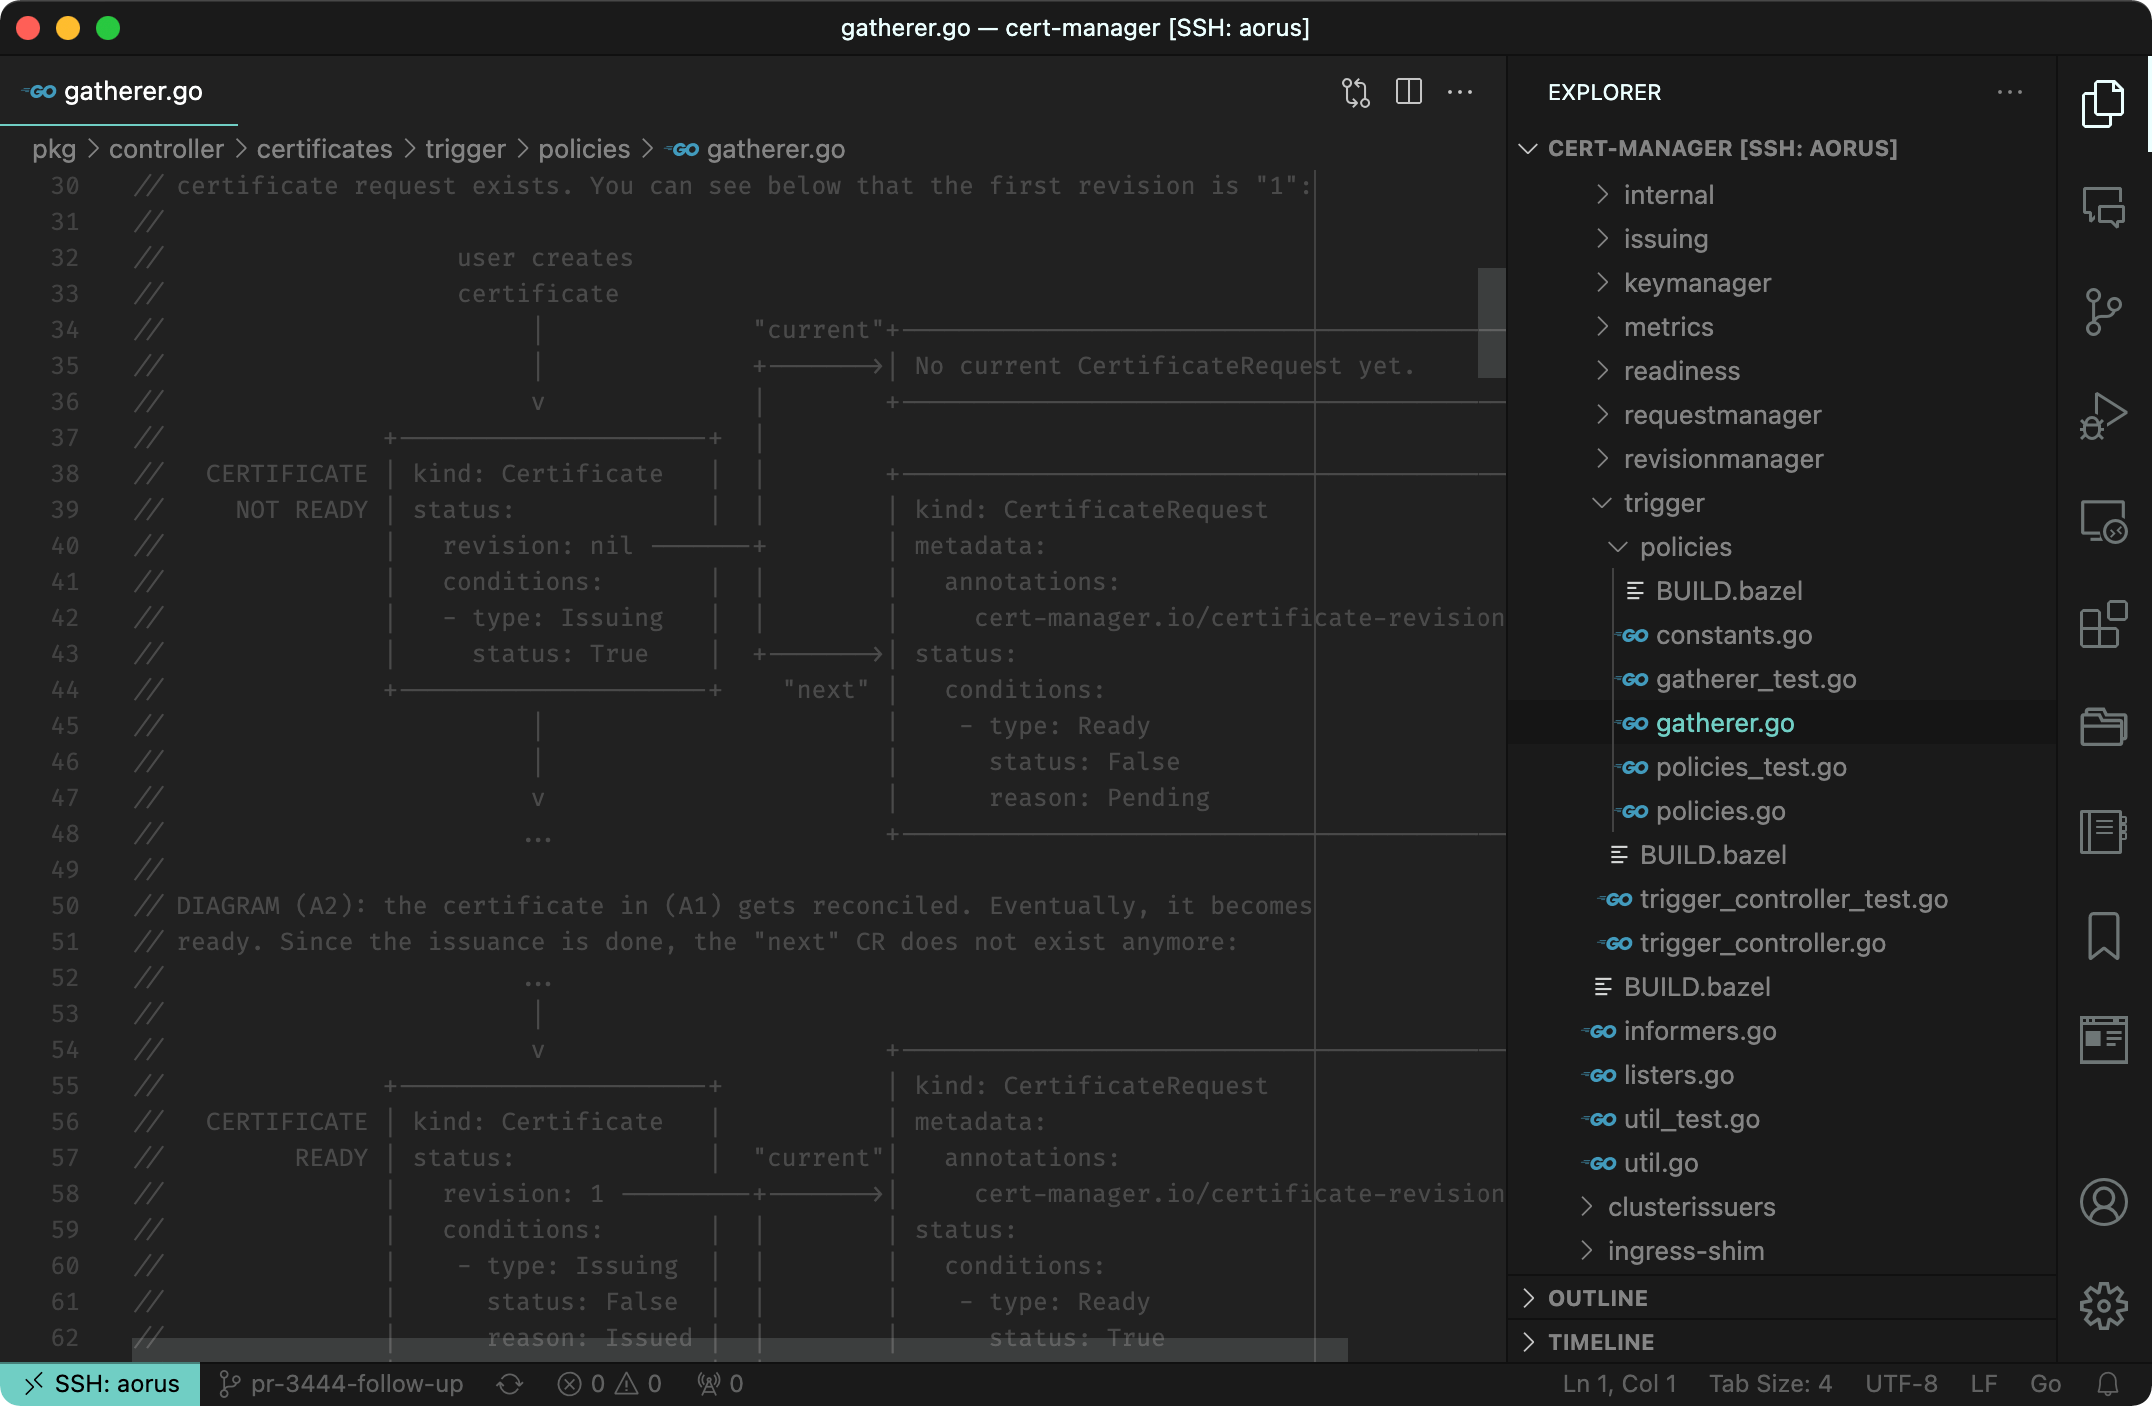Click the Open Changes compare icon
This screenshot has height=1406, width=2152.
point(1355,92)
